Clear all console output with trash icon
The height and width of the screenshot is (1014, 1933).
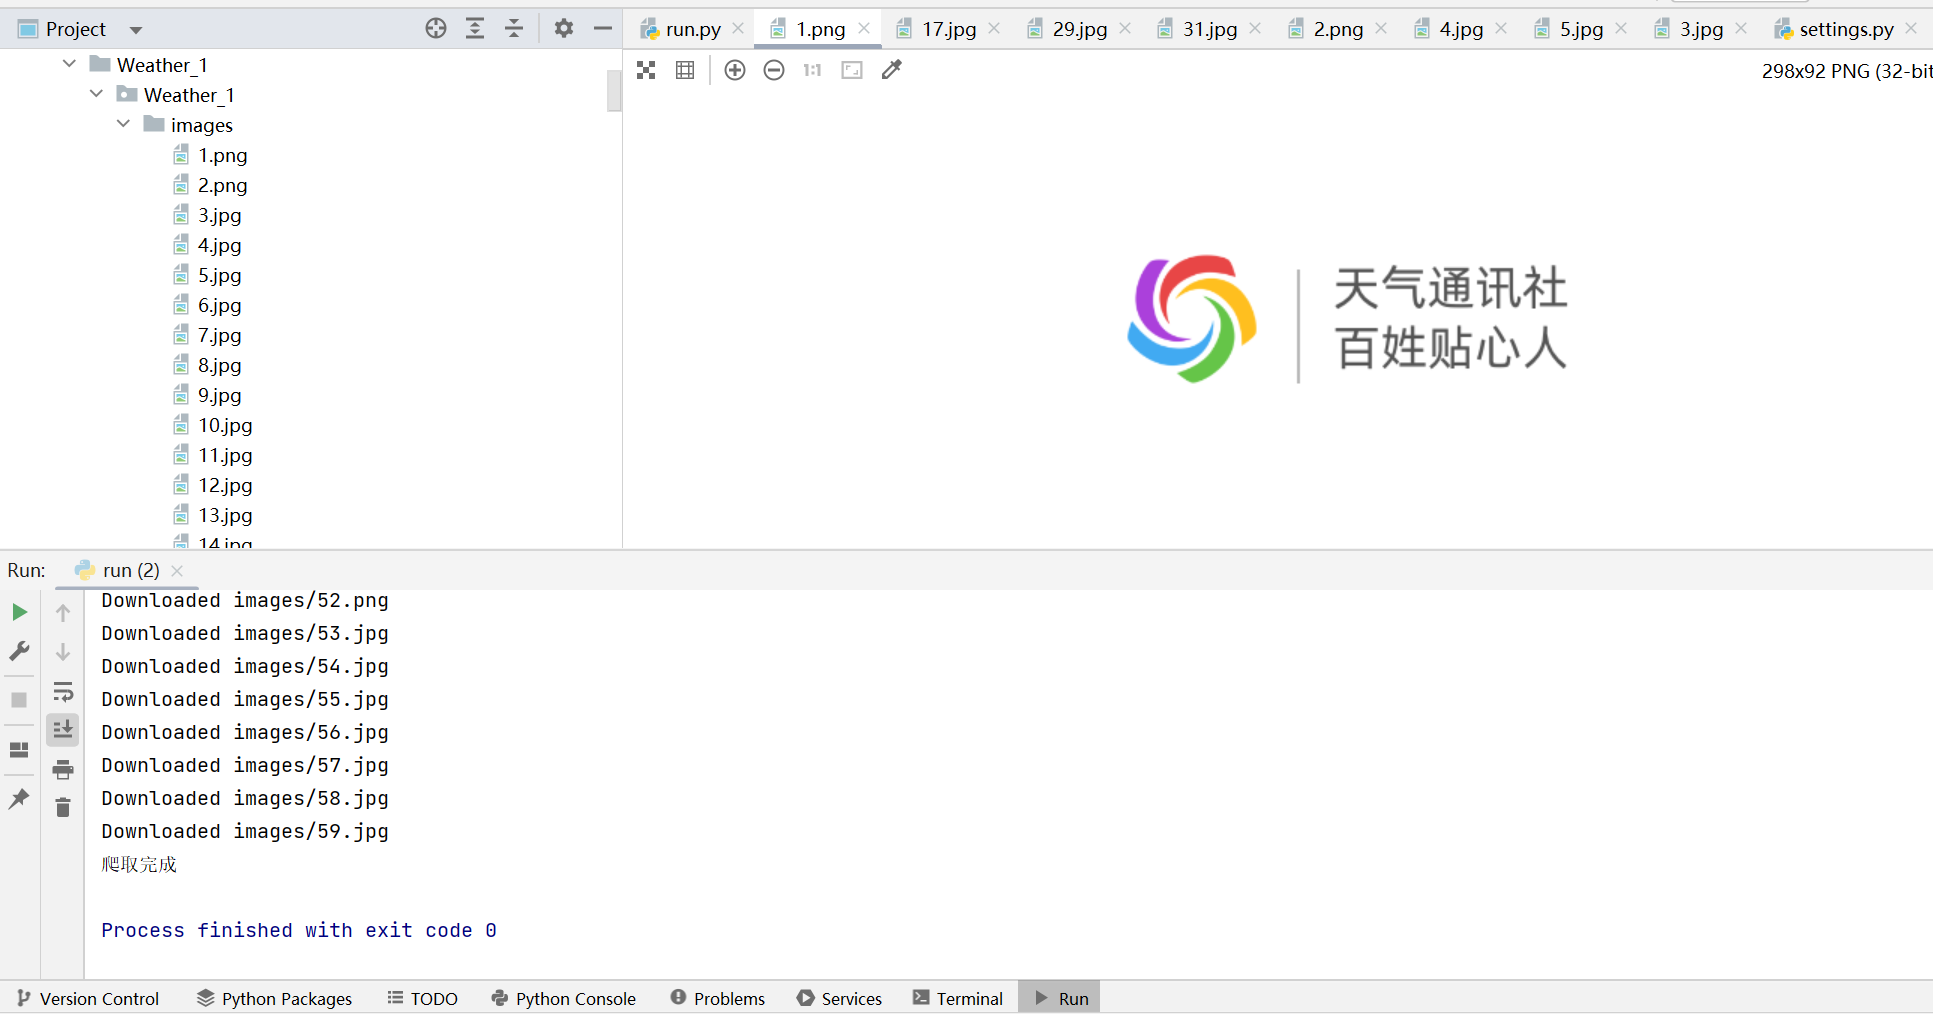(63, 807)
